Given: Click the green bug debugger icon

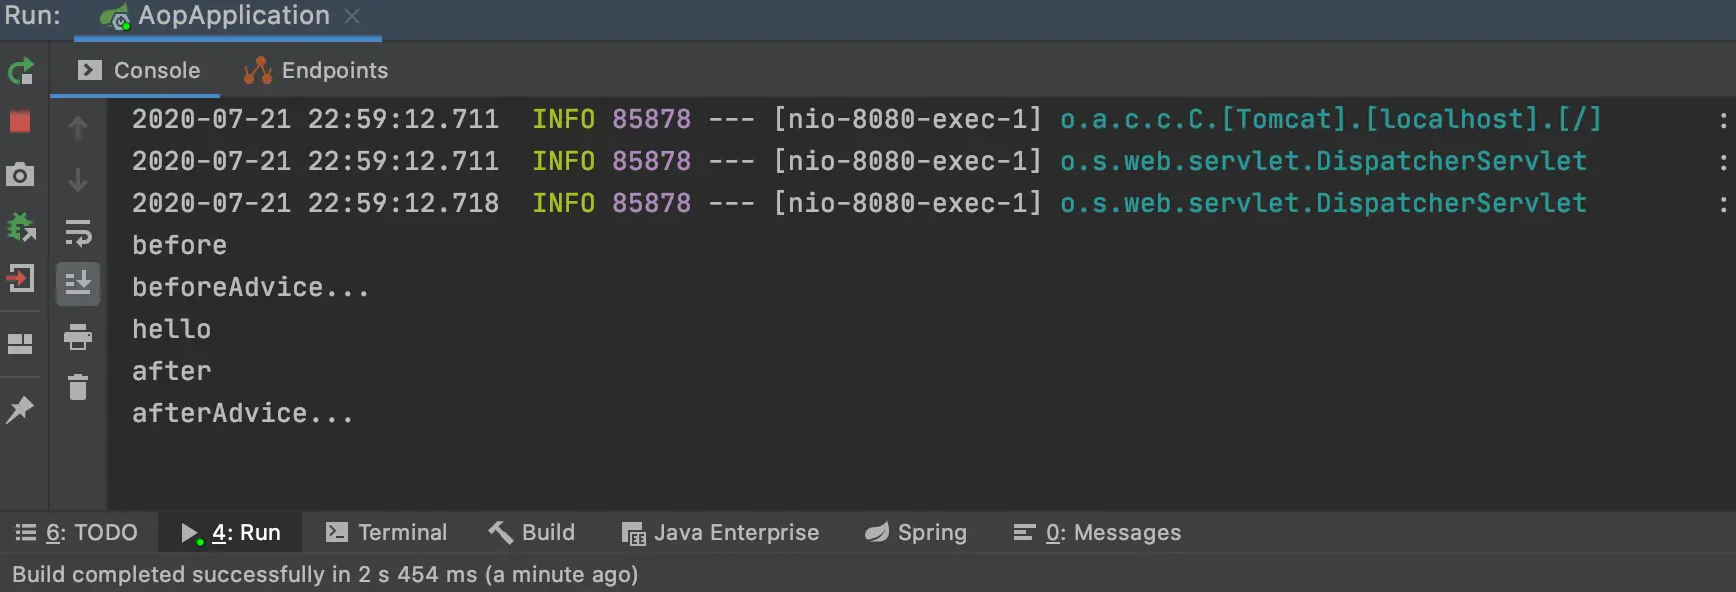Looking at the screenshot, I should coord(21,227).
